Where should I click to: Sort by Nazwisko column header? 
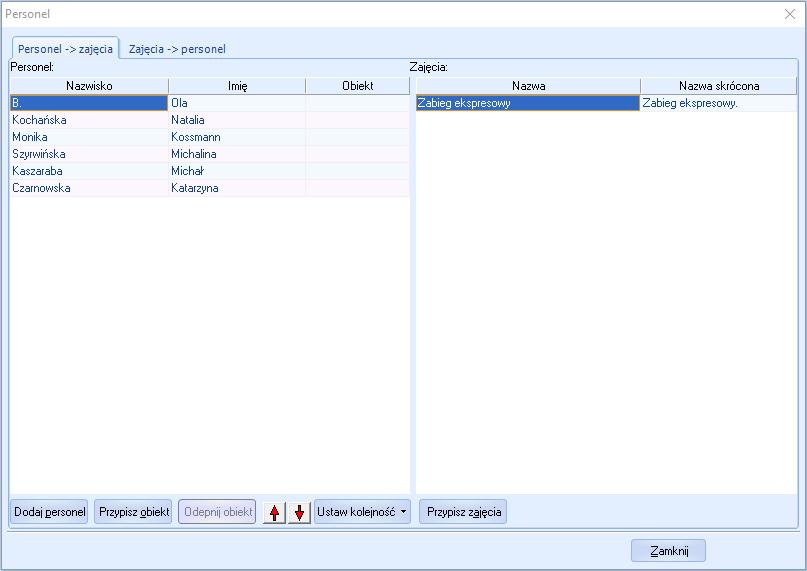89,86
